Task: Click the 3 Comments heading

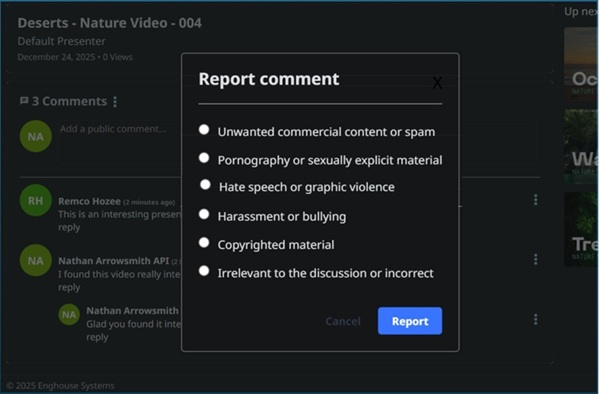Action: tap(69, 101)
